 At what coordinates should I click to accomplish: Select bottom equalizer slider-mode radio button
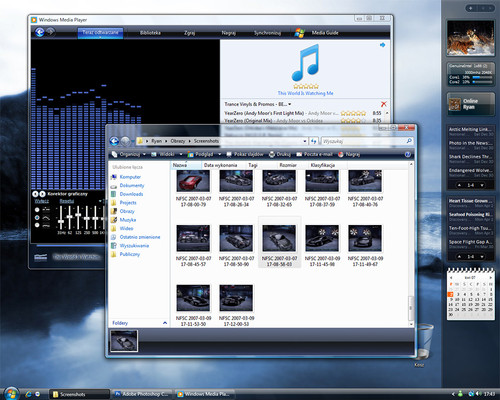click(37, 225)
